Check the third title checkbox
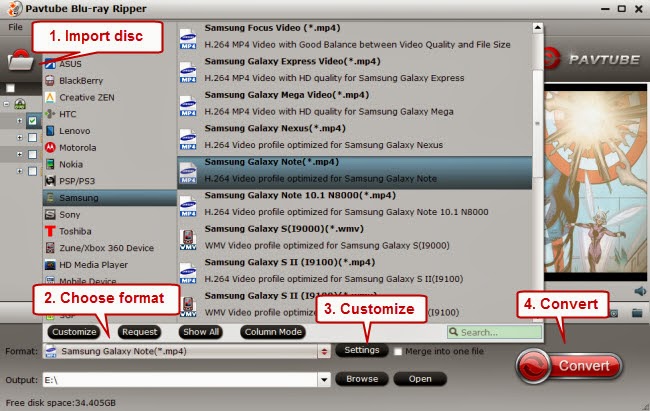 click(32, 154)
